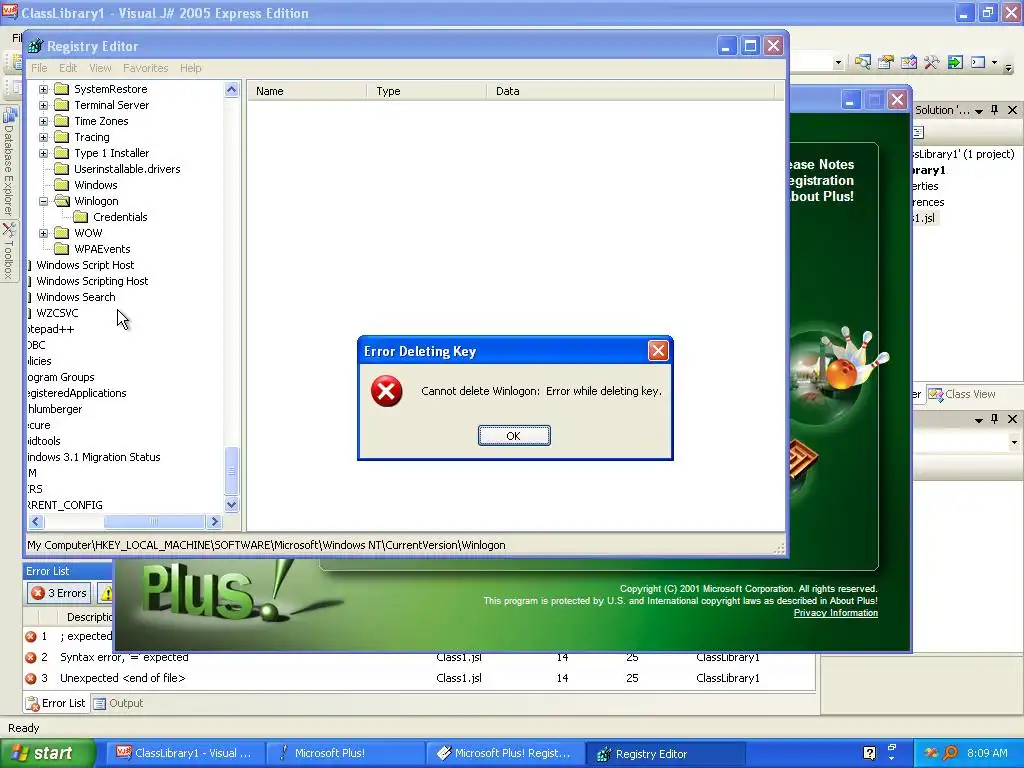Viewport: 1024px width, 768px height.
Task: Select the Windows Script Host key
Action: (85, 265)
